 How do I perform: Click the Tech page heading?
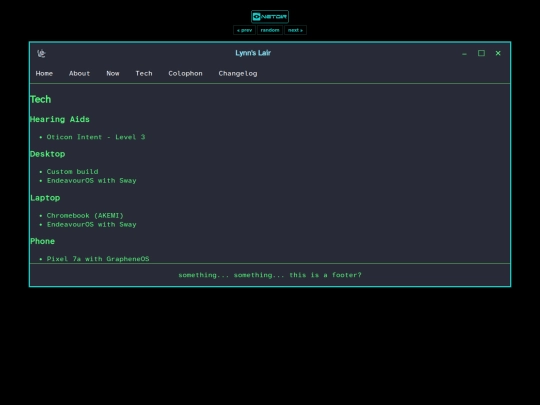[40, 100]
